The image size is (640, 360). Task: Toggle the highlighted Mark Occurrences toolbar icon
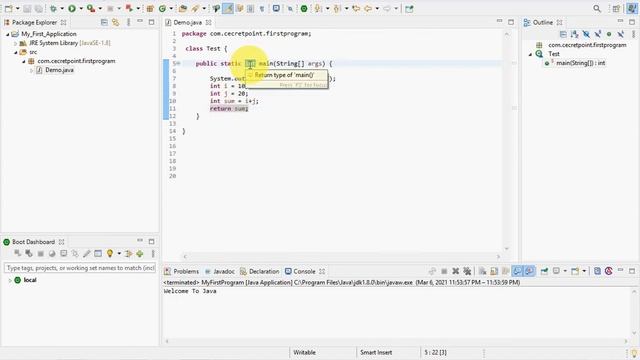(x=228, y=8)
